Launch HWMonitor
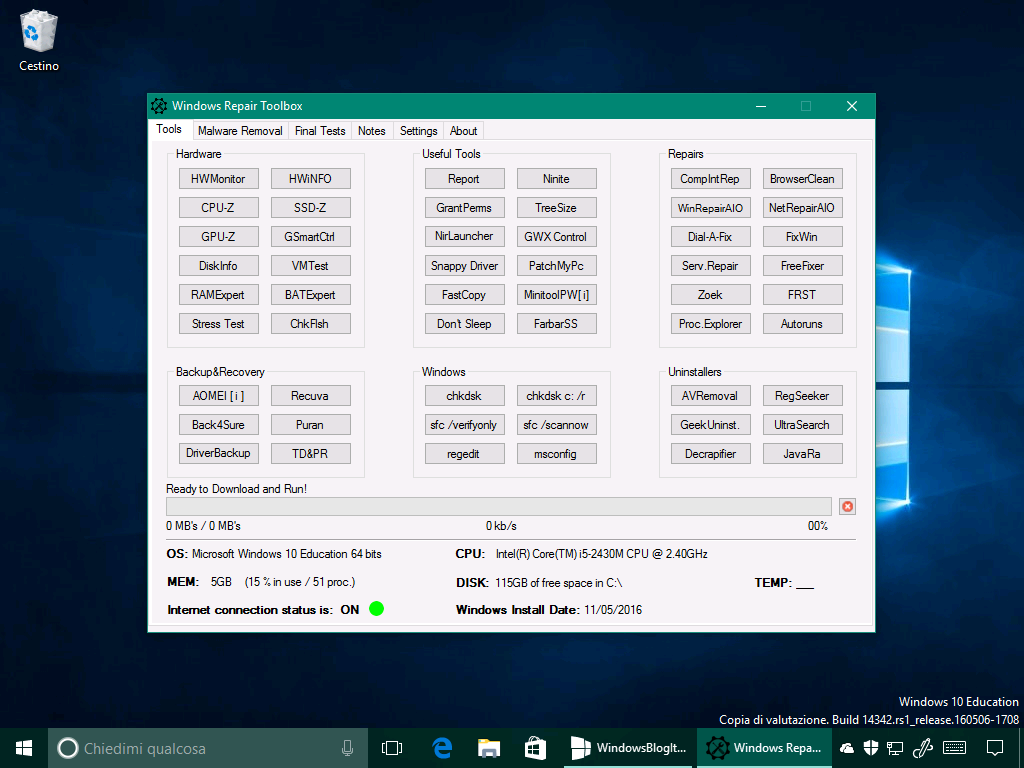The height and width of the screenshot is (768, 1024). click(218, 179)
